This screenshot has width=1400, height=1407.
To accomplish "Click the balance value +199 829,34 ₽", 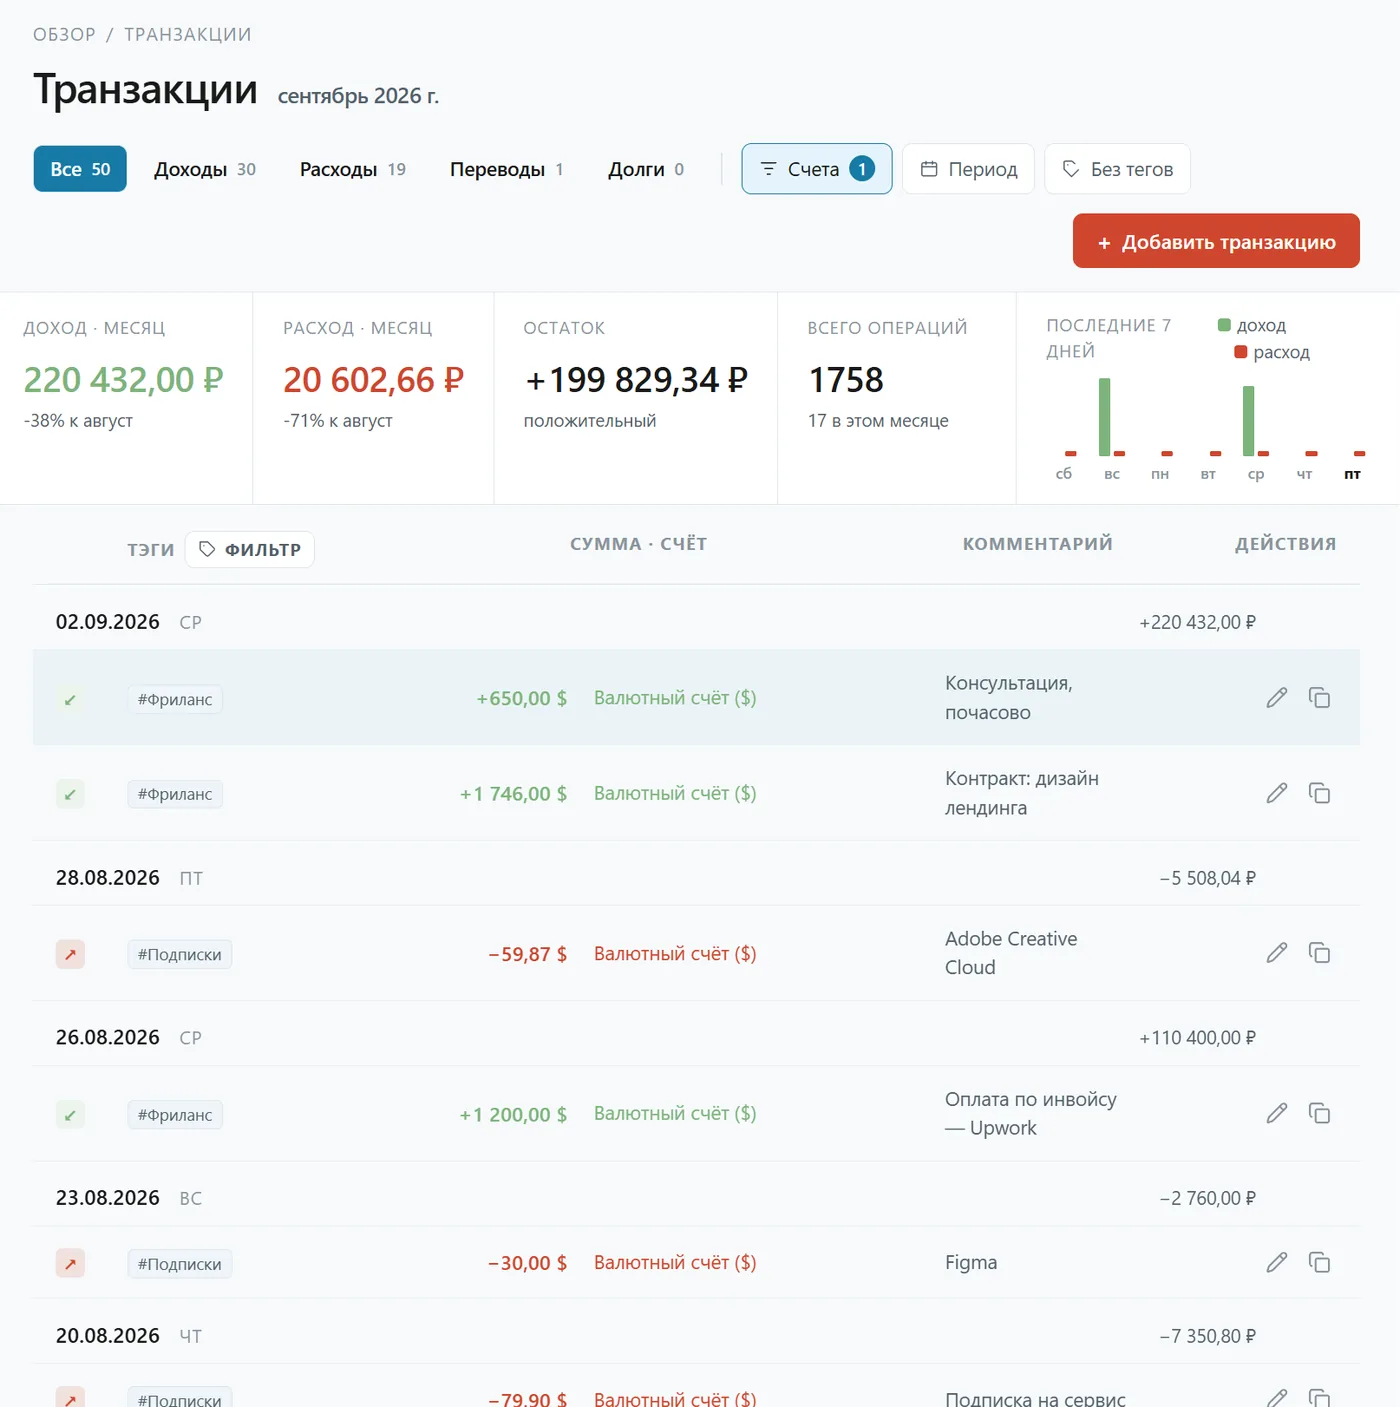I will coord(637,380).
